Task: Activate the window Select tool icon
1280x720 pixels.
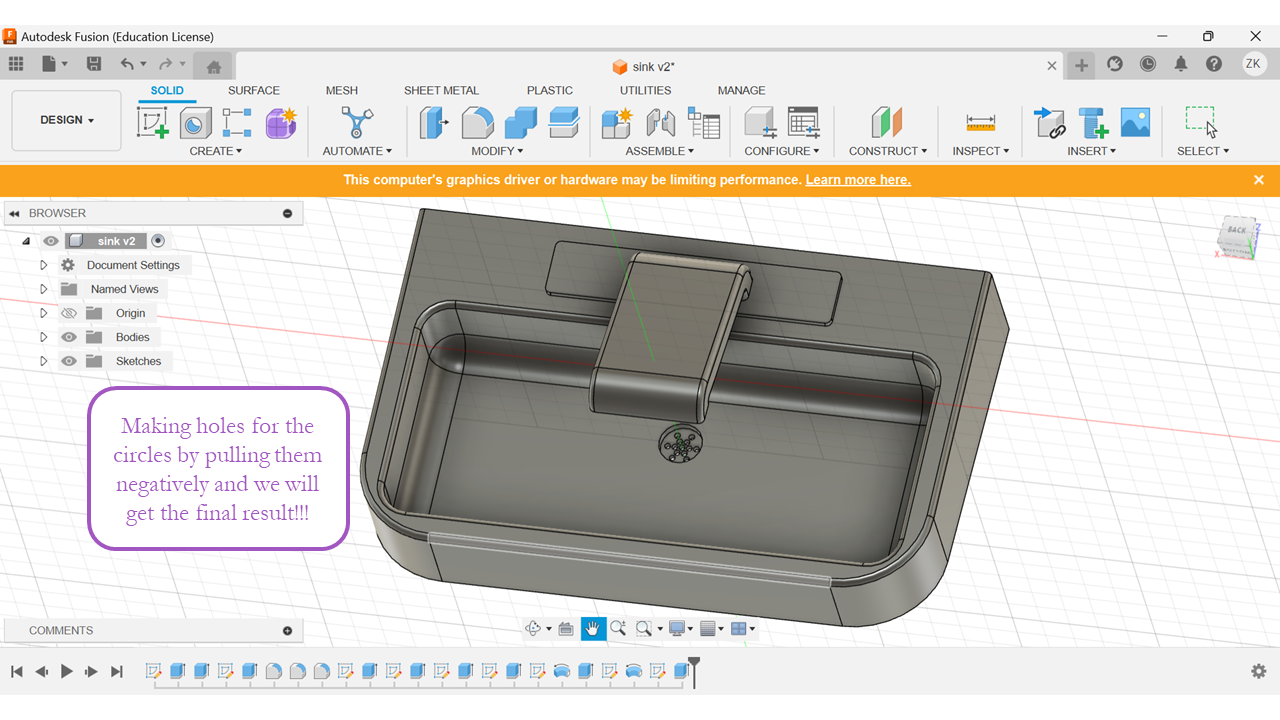Action: [1202, 123]
